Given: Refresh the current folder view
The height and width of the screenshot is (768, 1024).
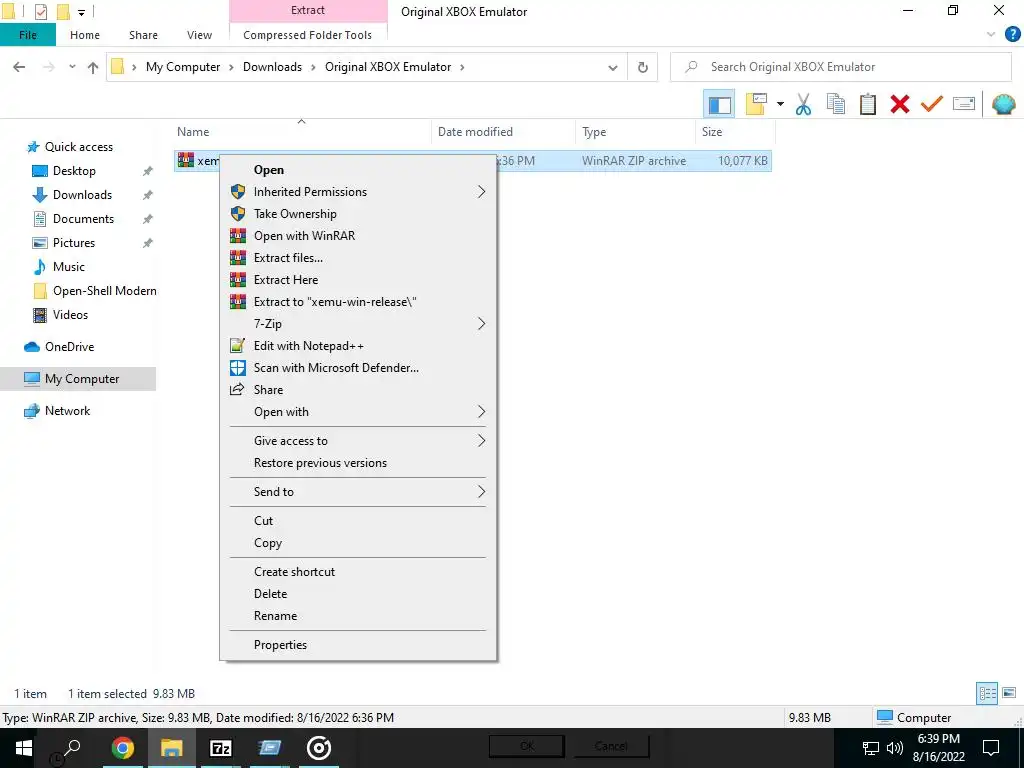Looking at the screenshot, I should tap(643, 67).
